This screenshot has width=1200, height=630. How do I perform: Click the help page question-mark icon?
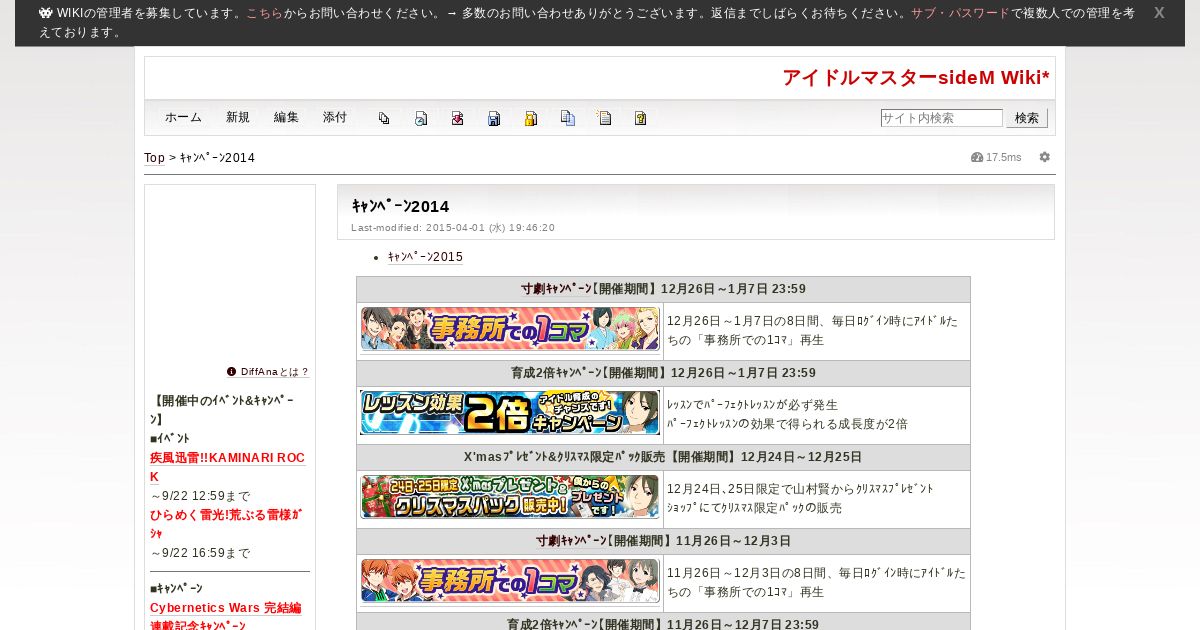tap(641, 118)
